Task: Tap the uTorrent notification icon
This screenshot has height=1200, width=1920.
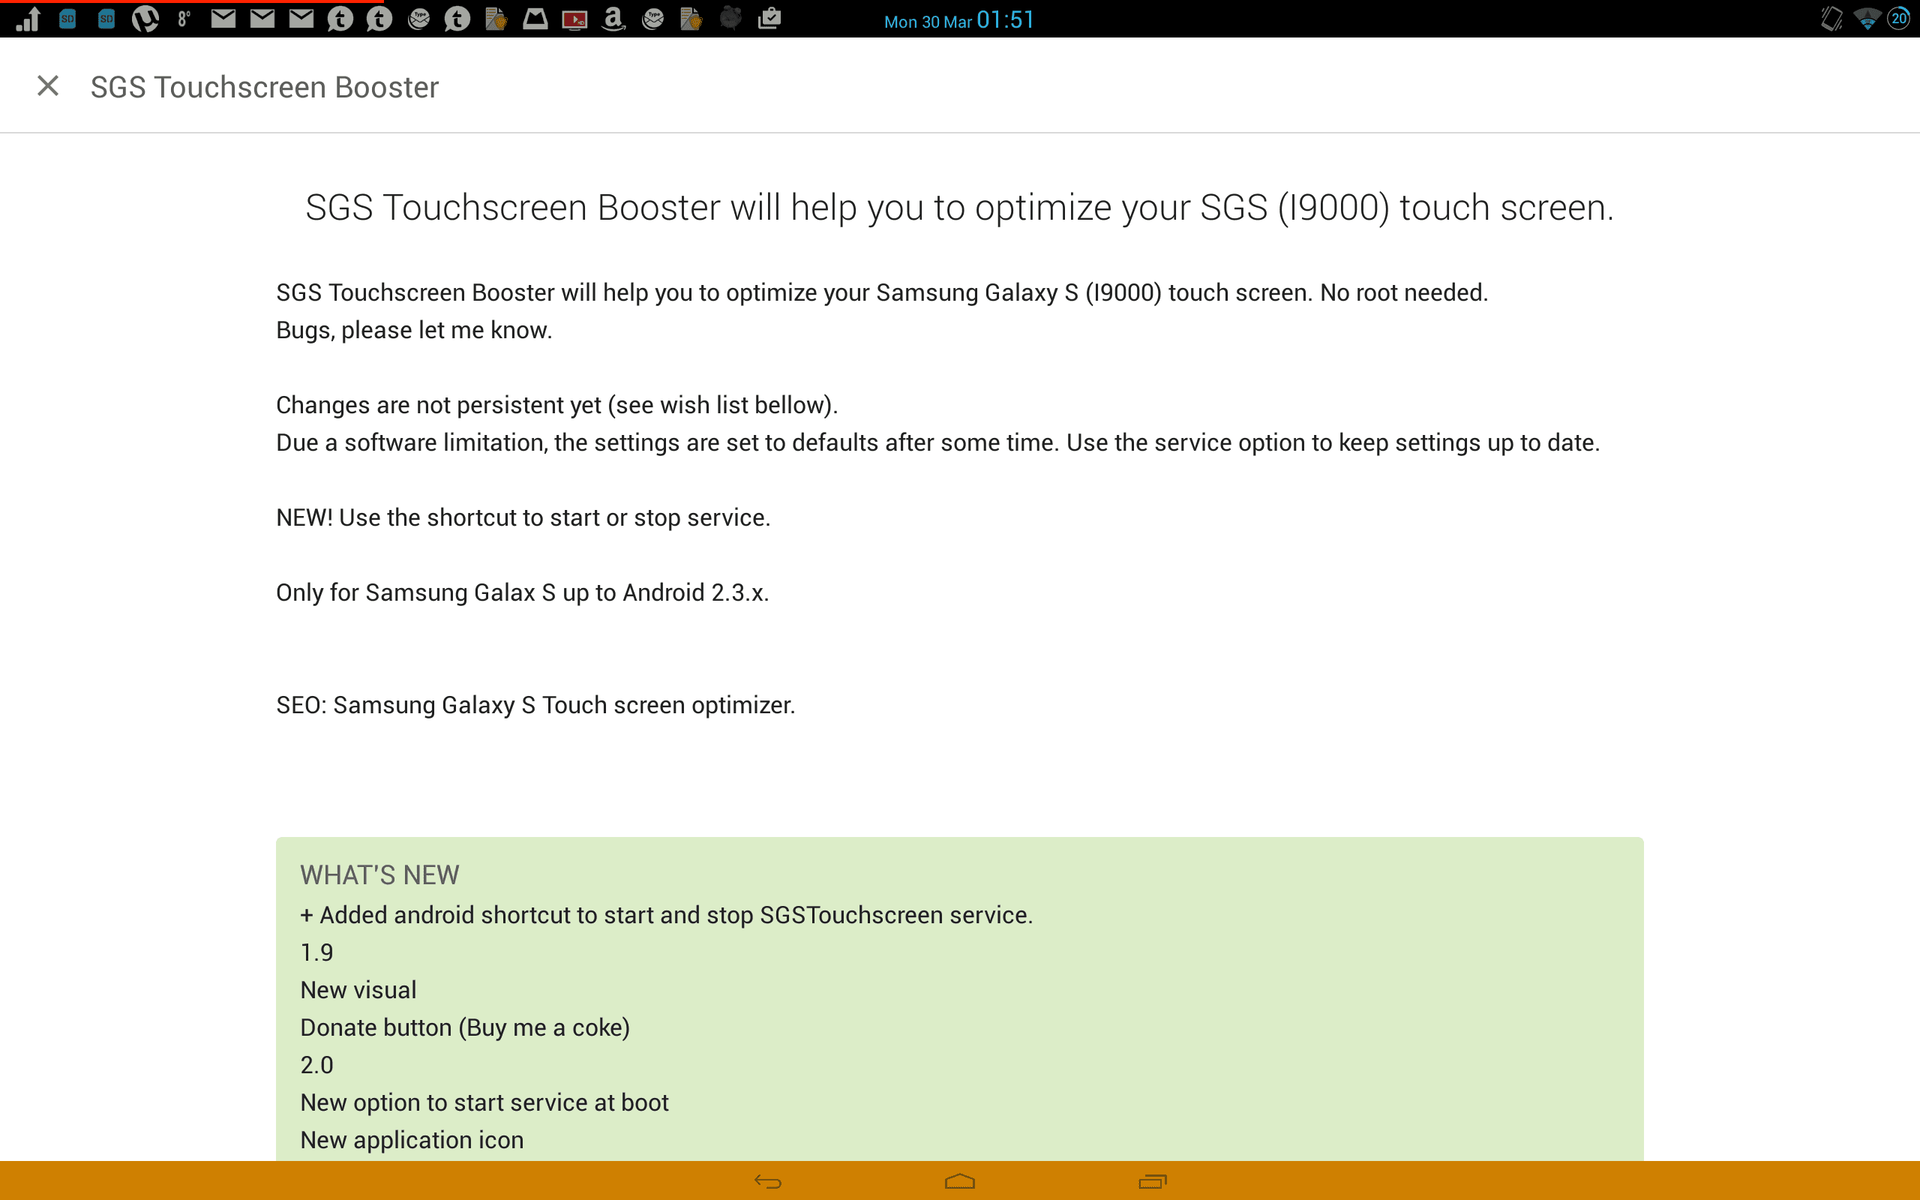Action: [145, 19]
